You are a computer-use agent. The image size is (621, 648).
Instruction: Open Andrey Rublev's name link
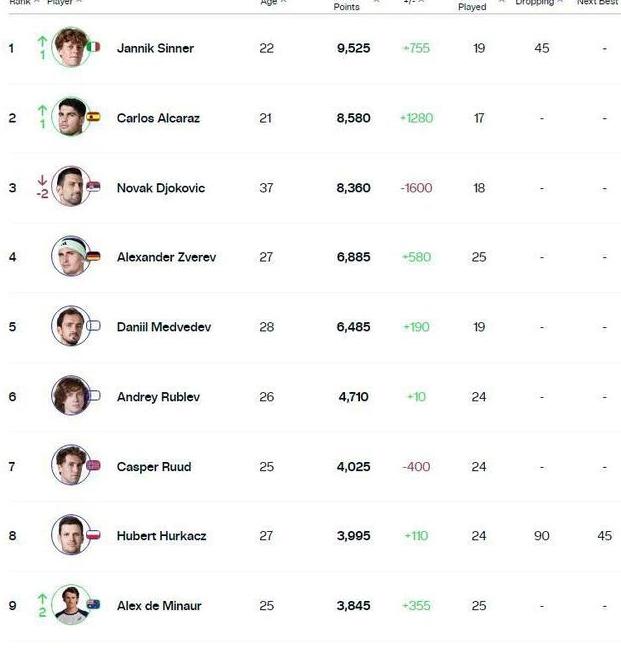[x=158, y=397]
